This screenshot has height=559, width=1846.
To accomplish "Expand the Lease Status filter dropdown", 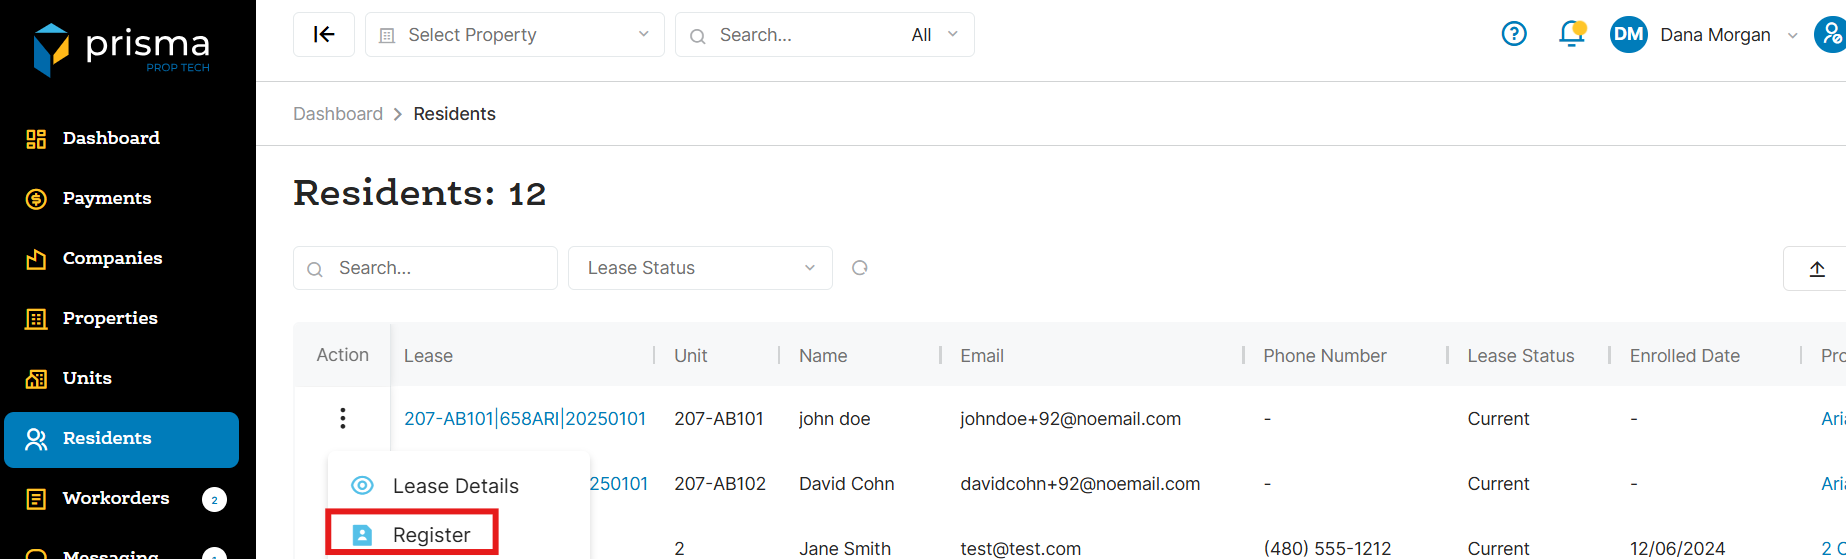I will pyautogui.click(x=700, y=268).
